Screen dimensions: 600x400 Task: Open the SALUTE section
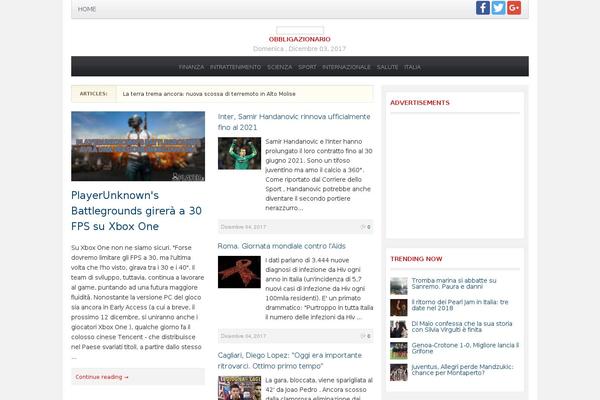point(387,67)
